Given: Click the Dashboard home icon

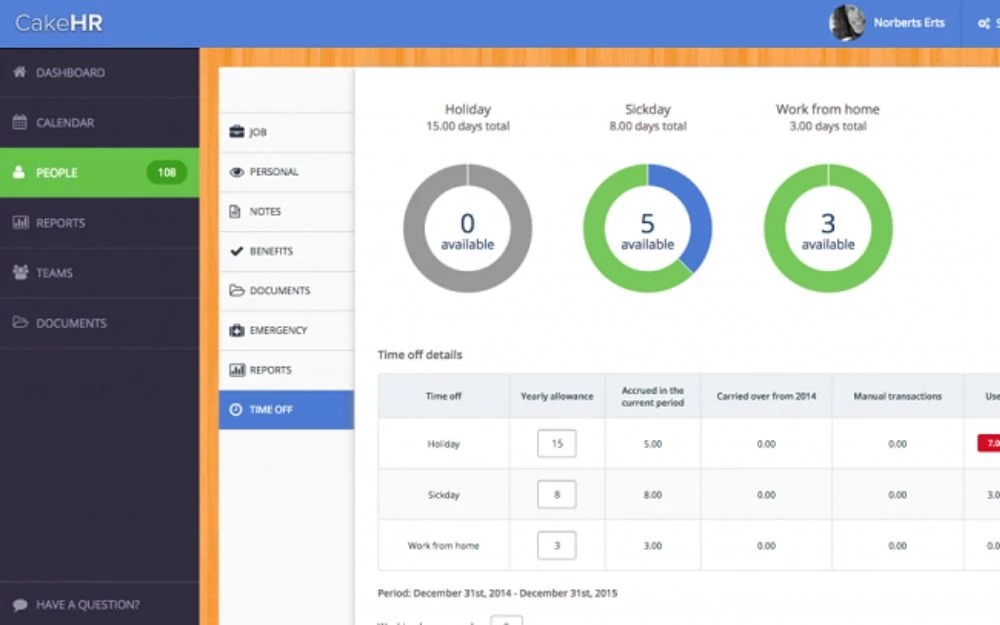Looking at the screenshot, I should click(x=19, y=73).
